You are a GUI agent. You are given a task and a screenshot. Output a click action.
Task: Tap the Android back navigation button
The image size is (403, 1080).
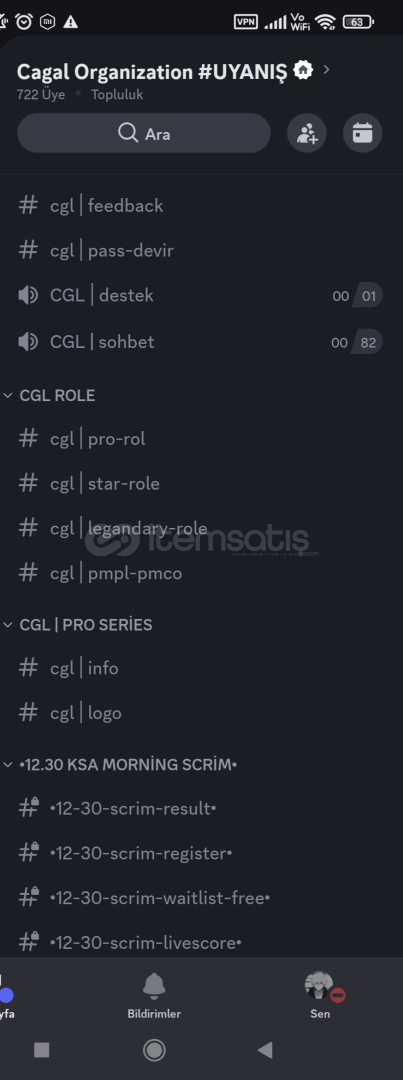265,1050
